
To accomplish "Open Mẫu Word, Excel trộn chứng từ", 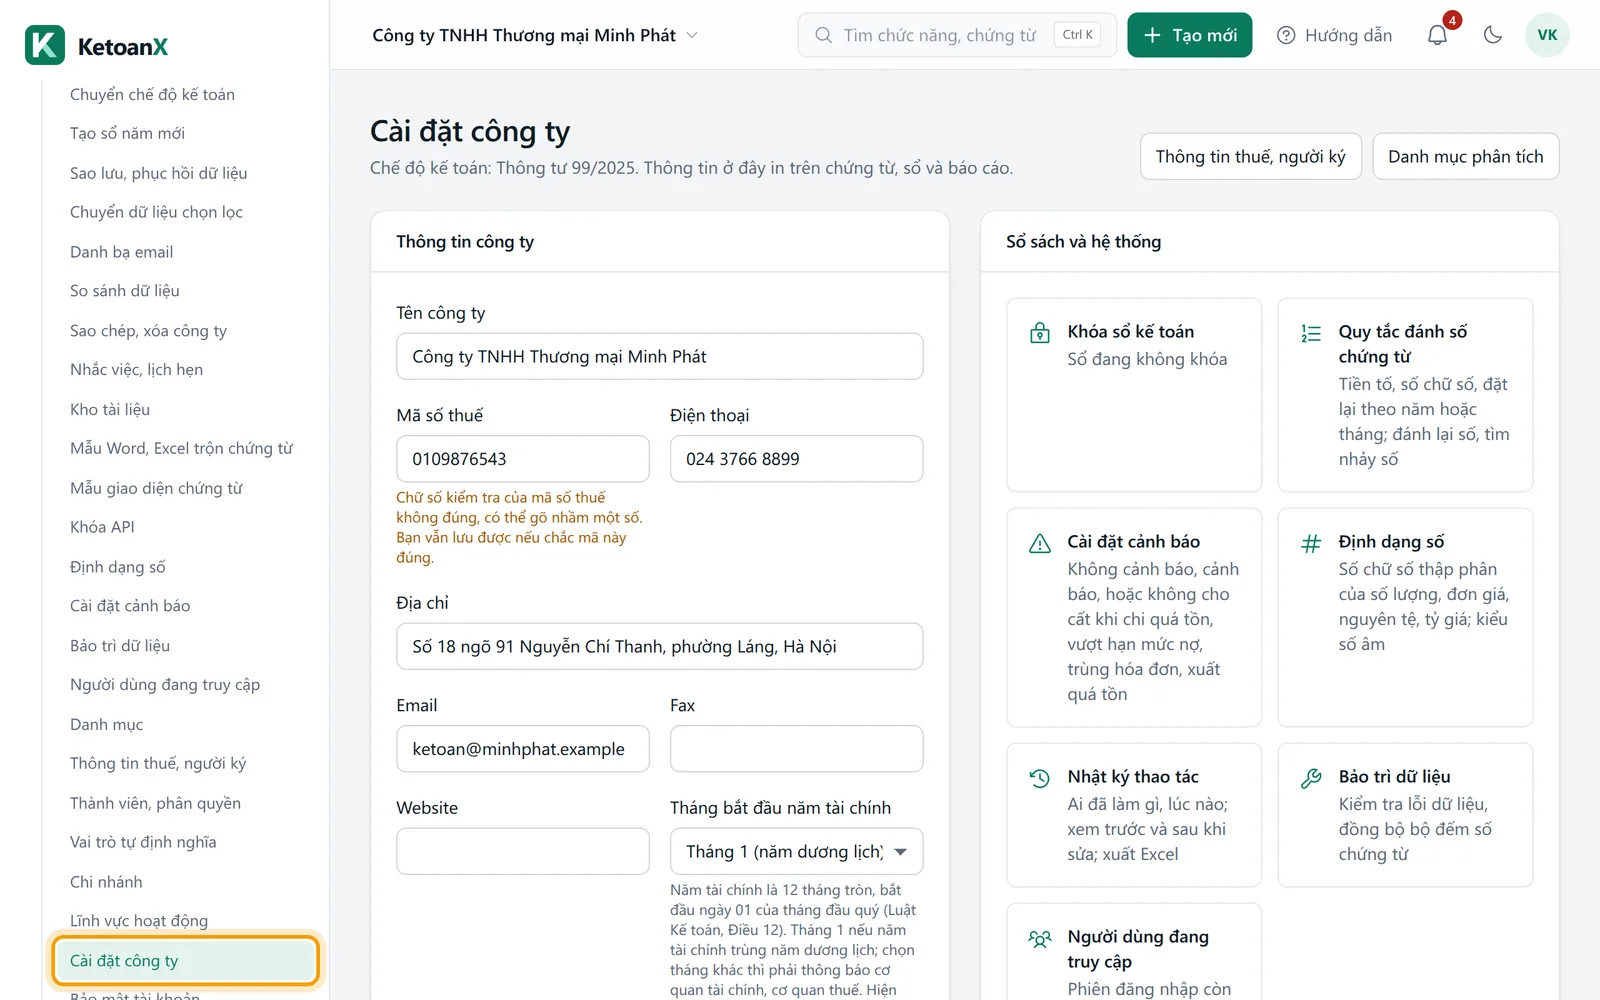I will tap(181, 448).
